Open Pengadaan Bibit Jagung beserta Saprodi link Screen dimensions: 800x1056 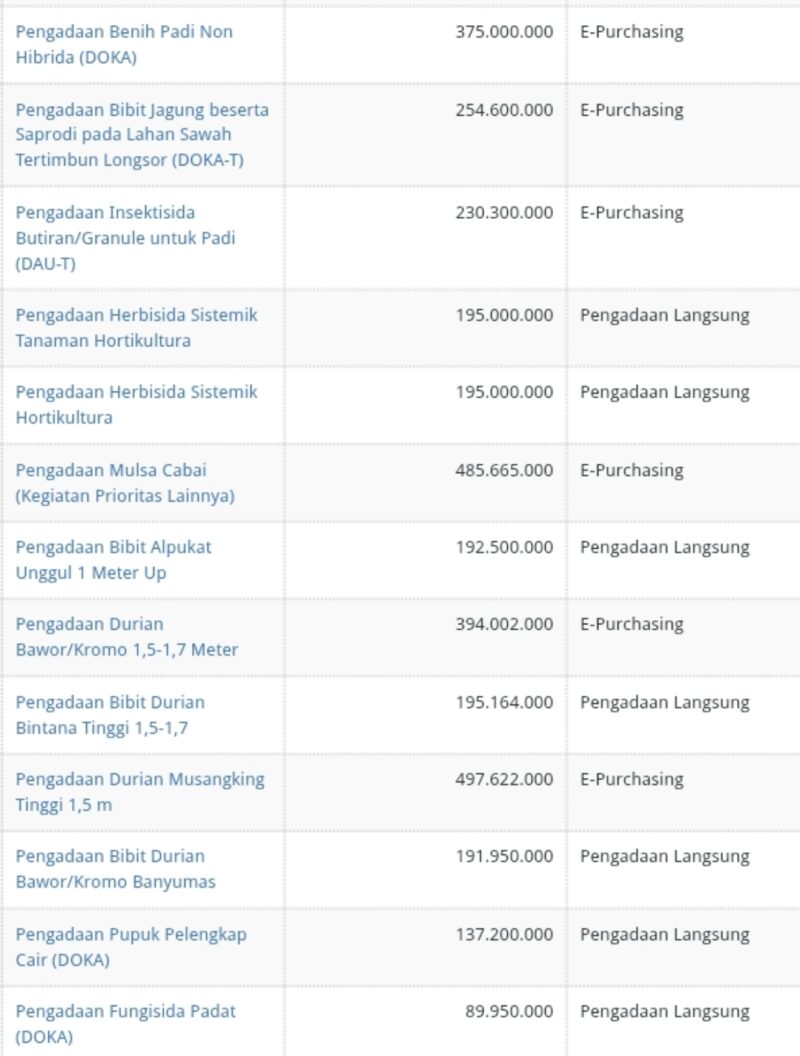[x=142, y=135]
